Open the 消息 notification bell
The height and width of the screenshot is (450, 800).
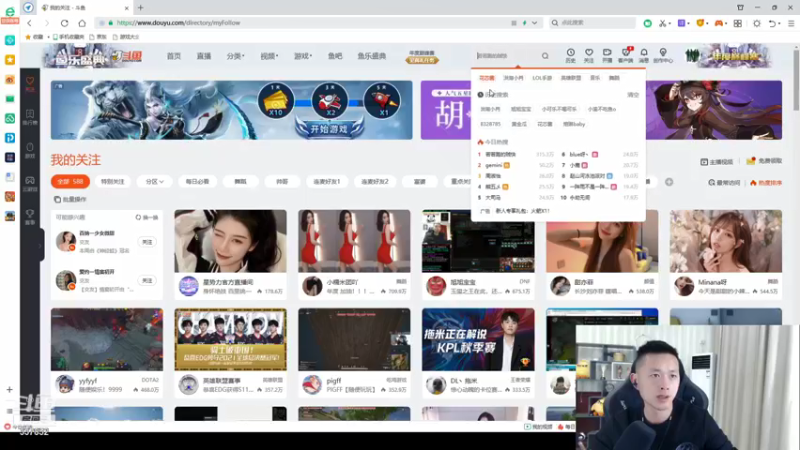coord(644,55)
